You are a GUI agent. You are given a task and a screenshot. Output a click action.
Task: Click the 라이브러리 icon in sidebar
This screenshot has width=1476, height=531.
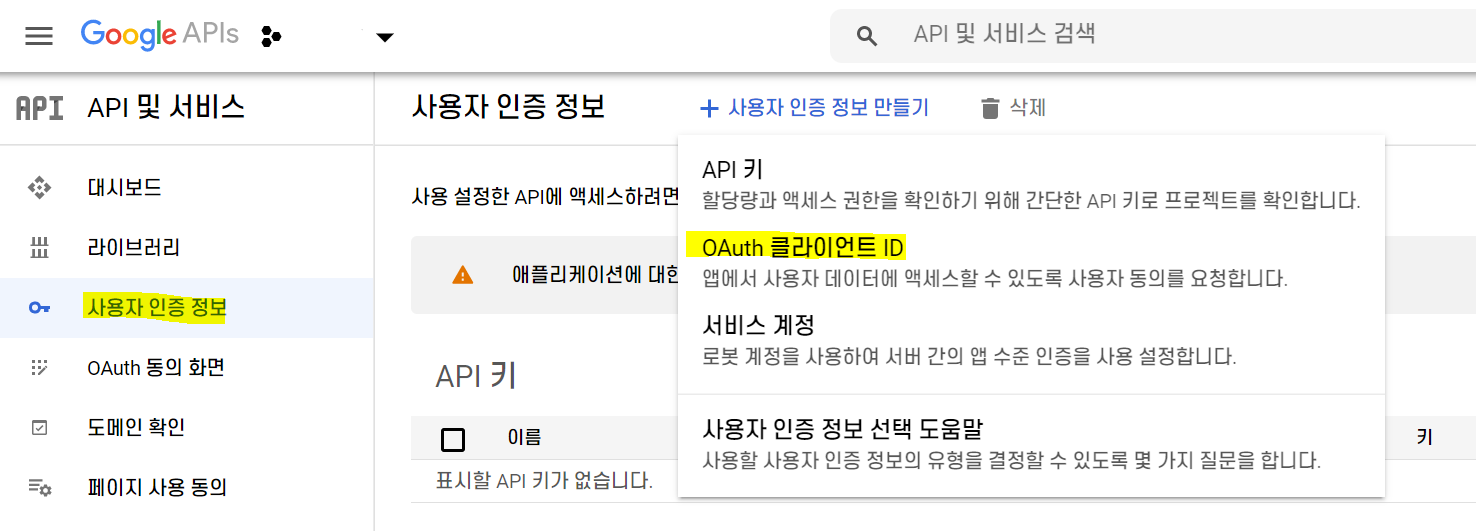39,247
